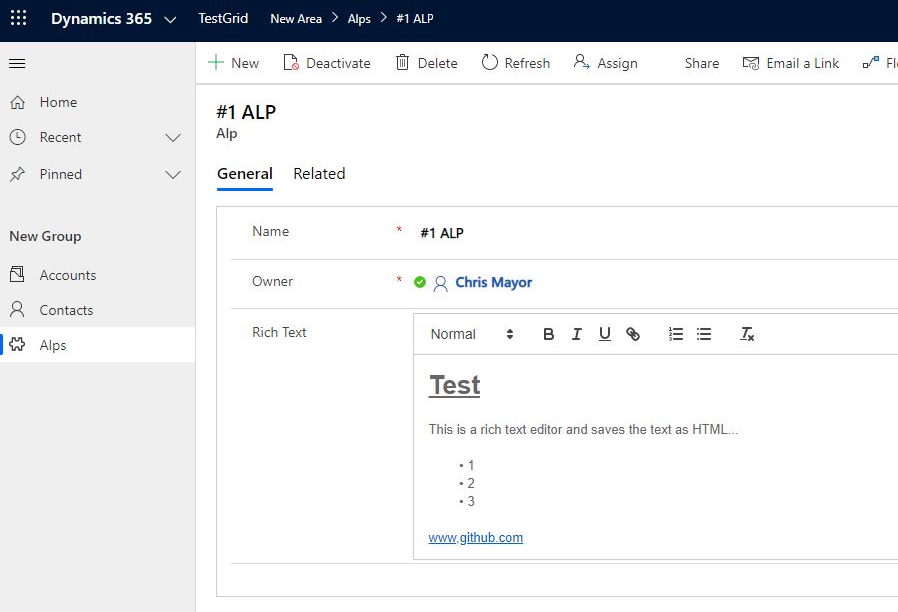Screen dimensions: 898x612
Task: Open the www.github.com link
Action: coord(475,538)
